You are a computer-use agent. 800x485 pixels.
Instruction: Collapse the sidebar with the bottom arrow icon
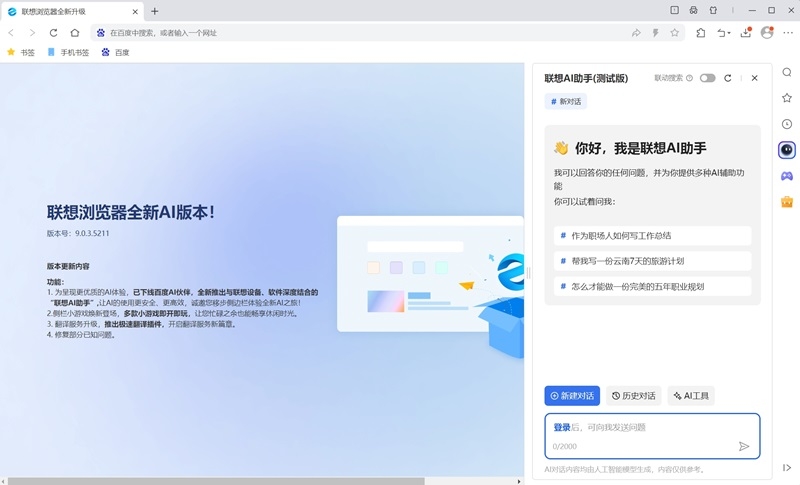tap(787, 468)
